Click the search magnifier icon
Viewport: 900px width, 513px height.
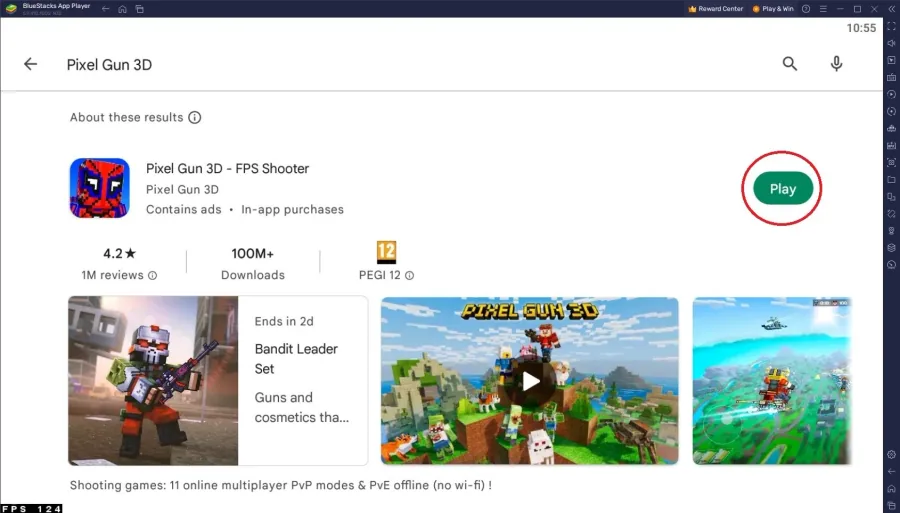point(790,64)
